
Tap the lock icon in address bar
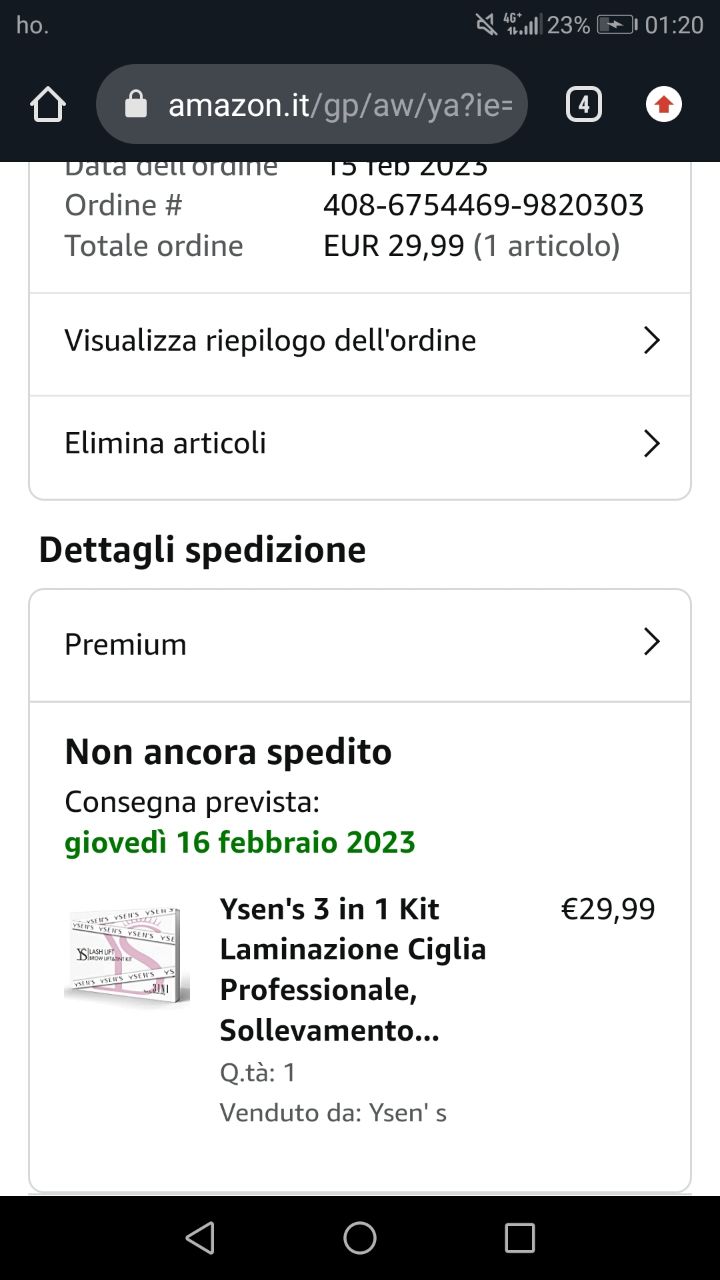click(x=136, y=105)
